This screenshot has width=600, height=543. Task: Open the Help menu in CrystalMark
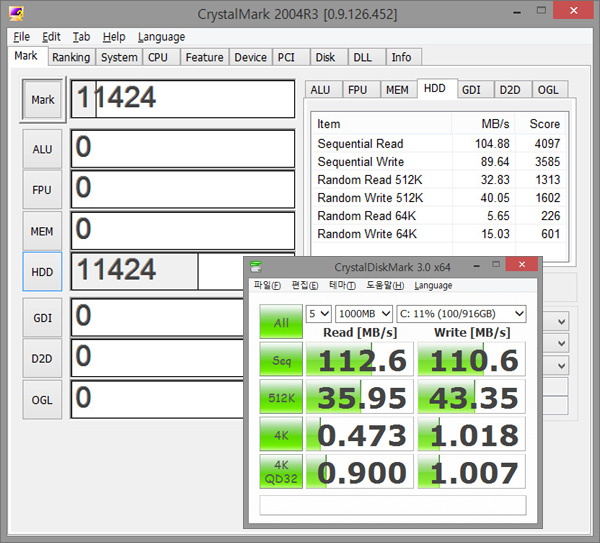point(114,37)
